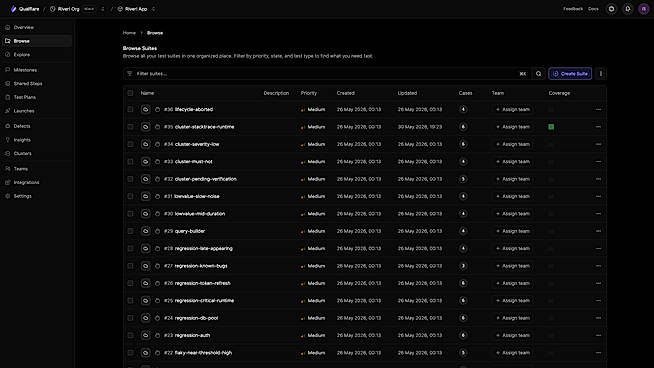Screen dimensions: 654x368
Task: Click the cases count badge for #32 cluster-pending-verification
Action: click(x=463, y=179)
